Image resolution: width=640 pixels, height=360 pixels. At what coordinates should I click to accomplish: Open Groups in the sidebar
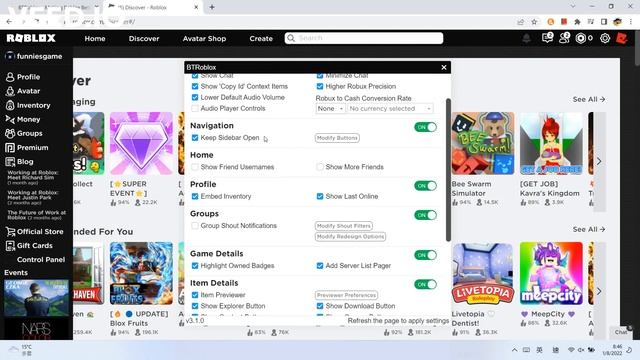coord(24,133)
